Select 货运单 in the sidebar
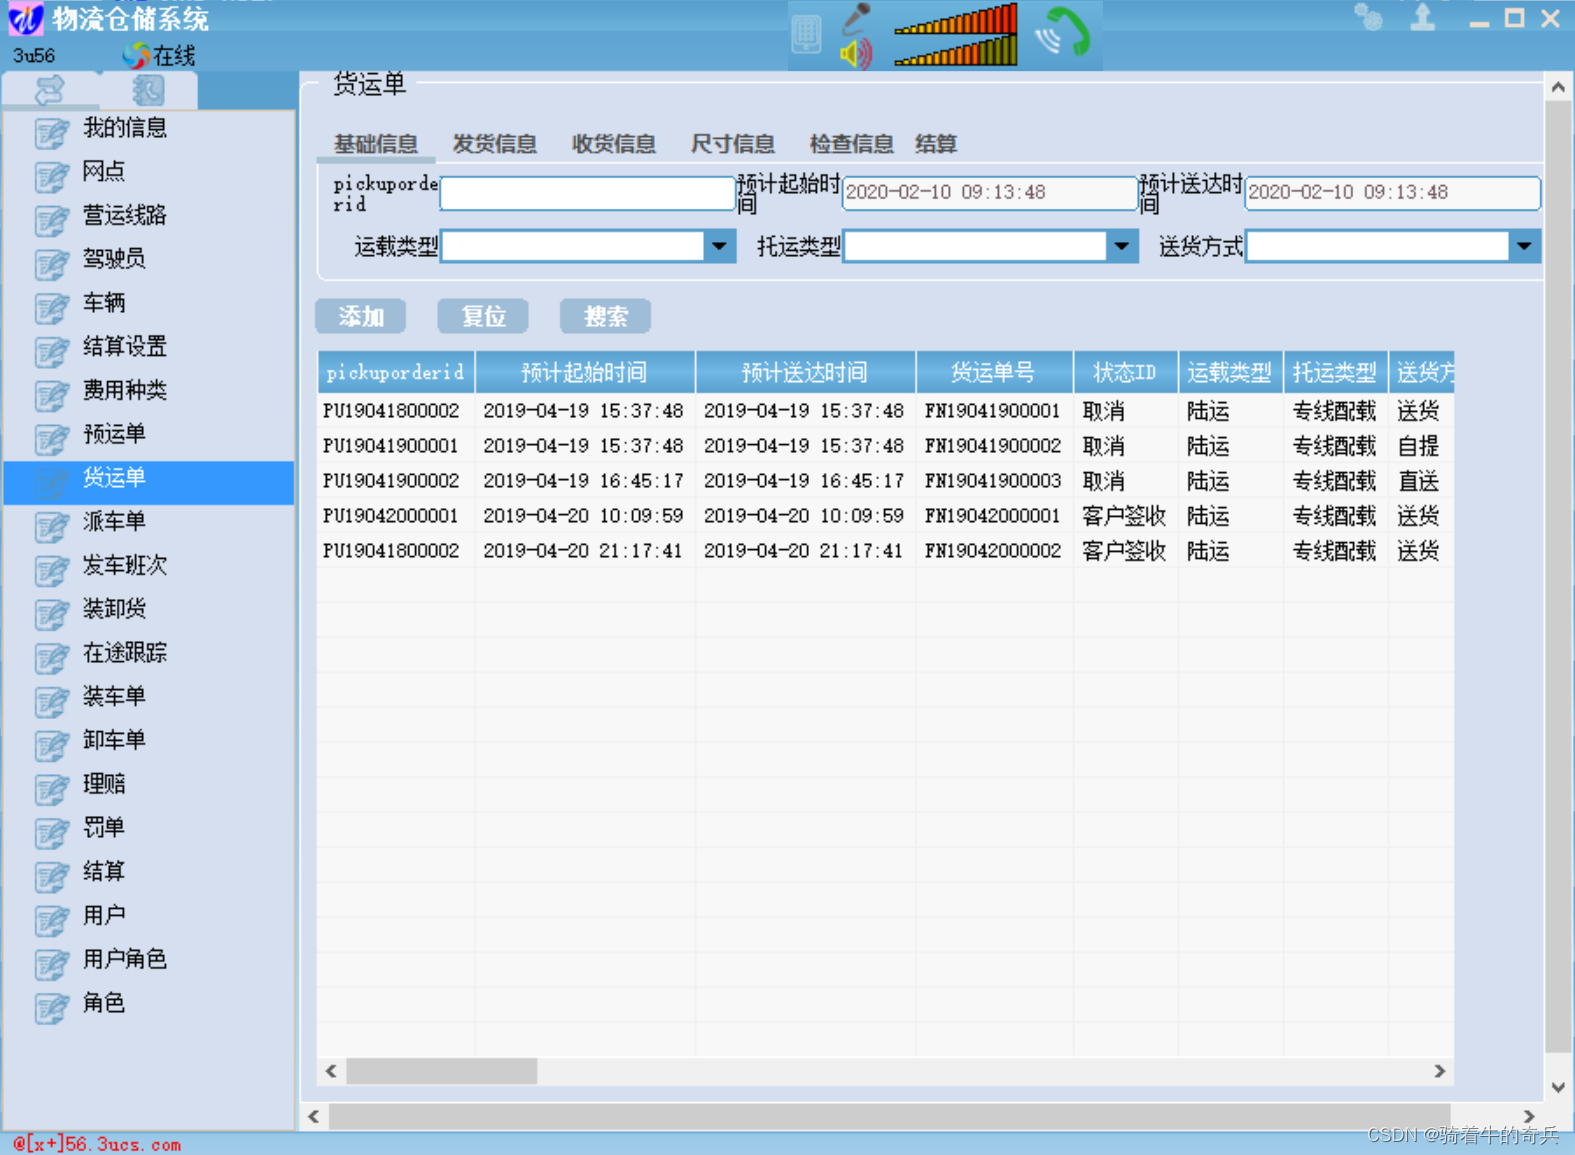1575x1155 pixels. click(149, 482)
